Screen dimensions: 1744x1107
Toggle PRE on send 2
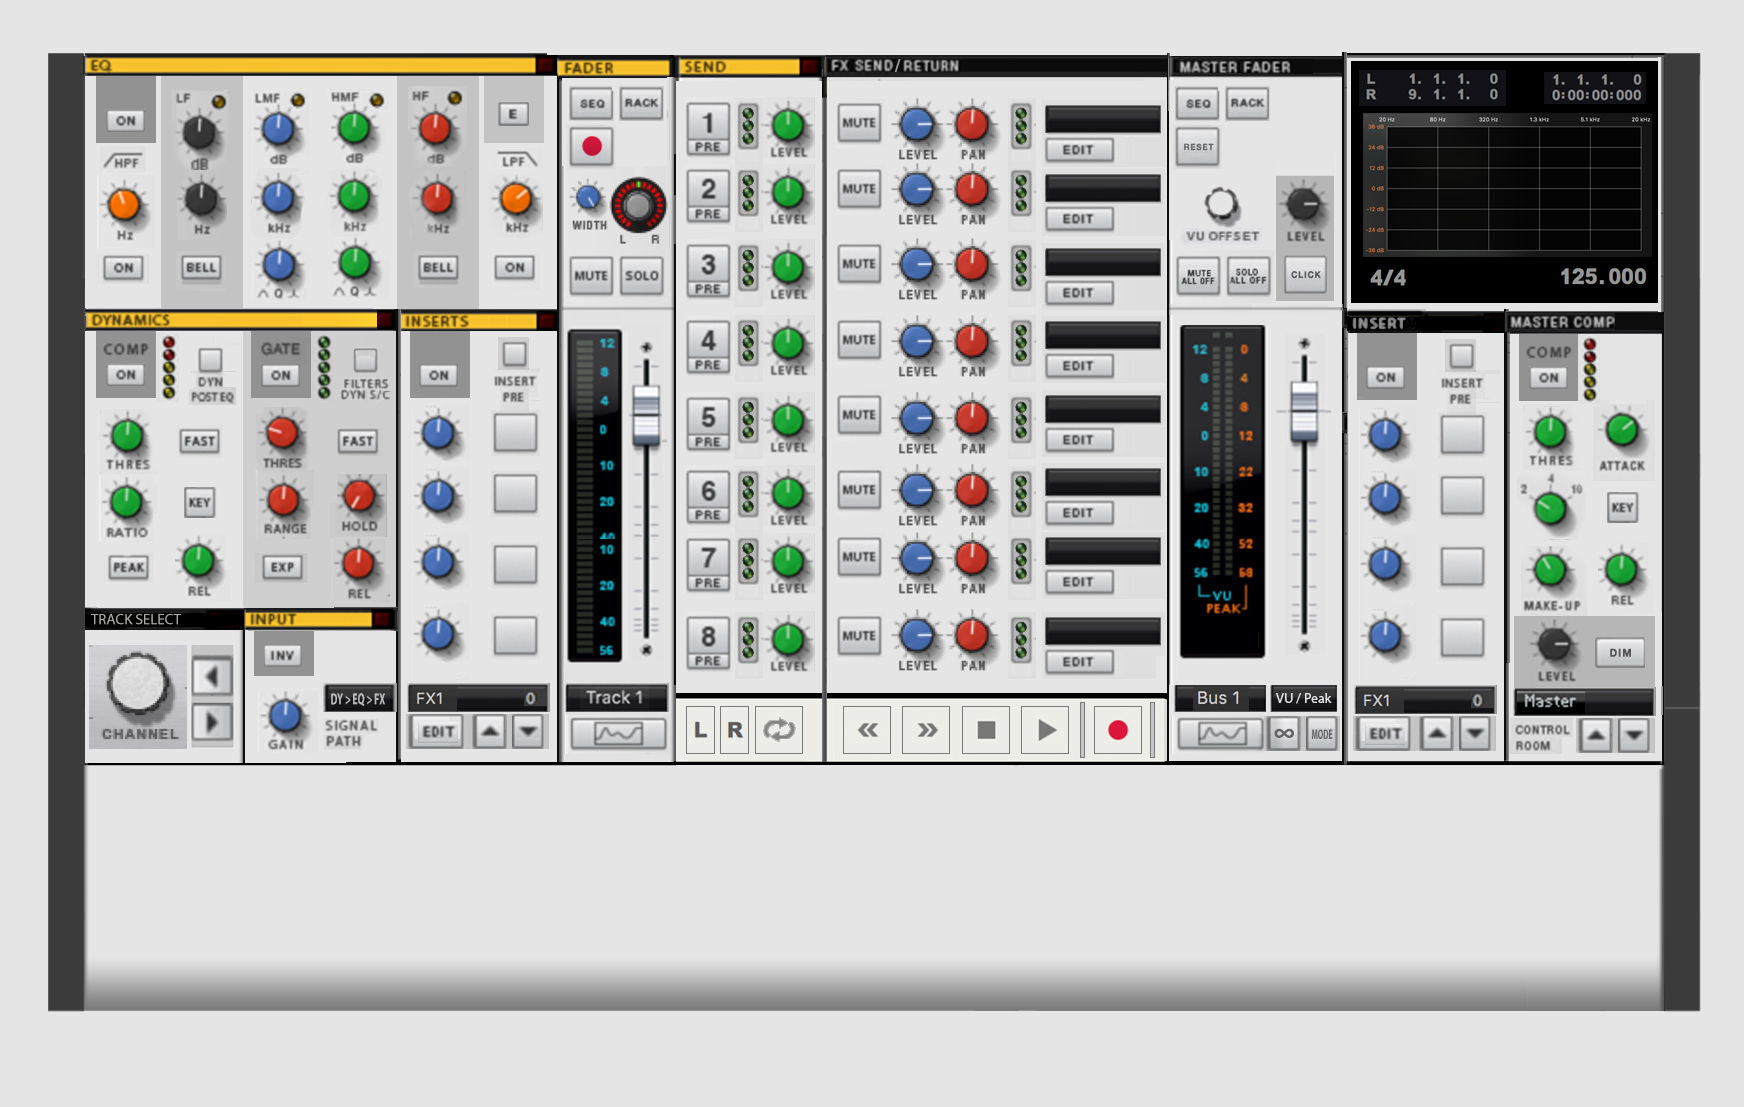(x=708, y=214)
